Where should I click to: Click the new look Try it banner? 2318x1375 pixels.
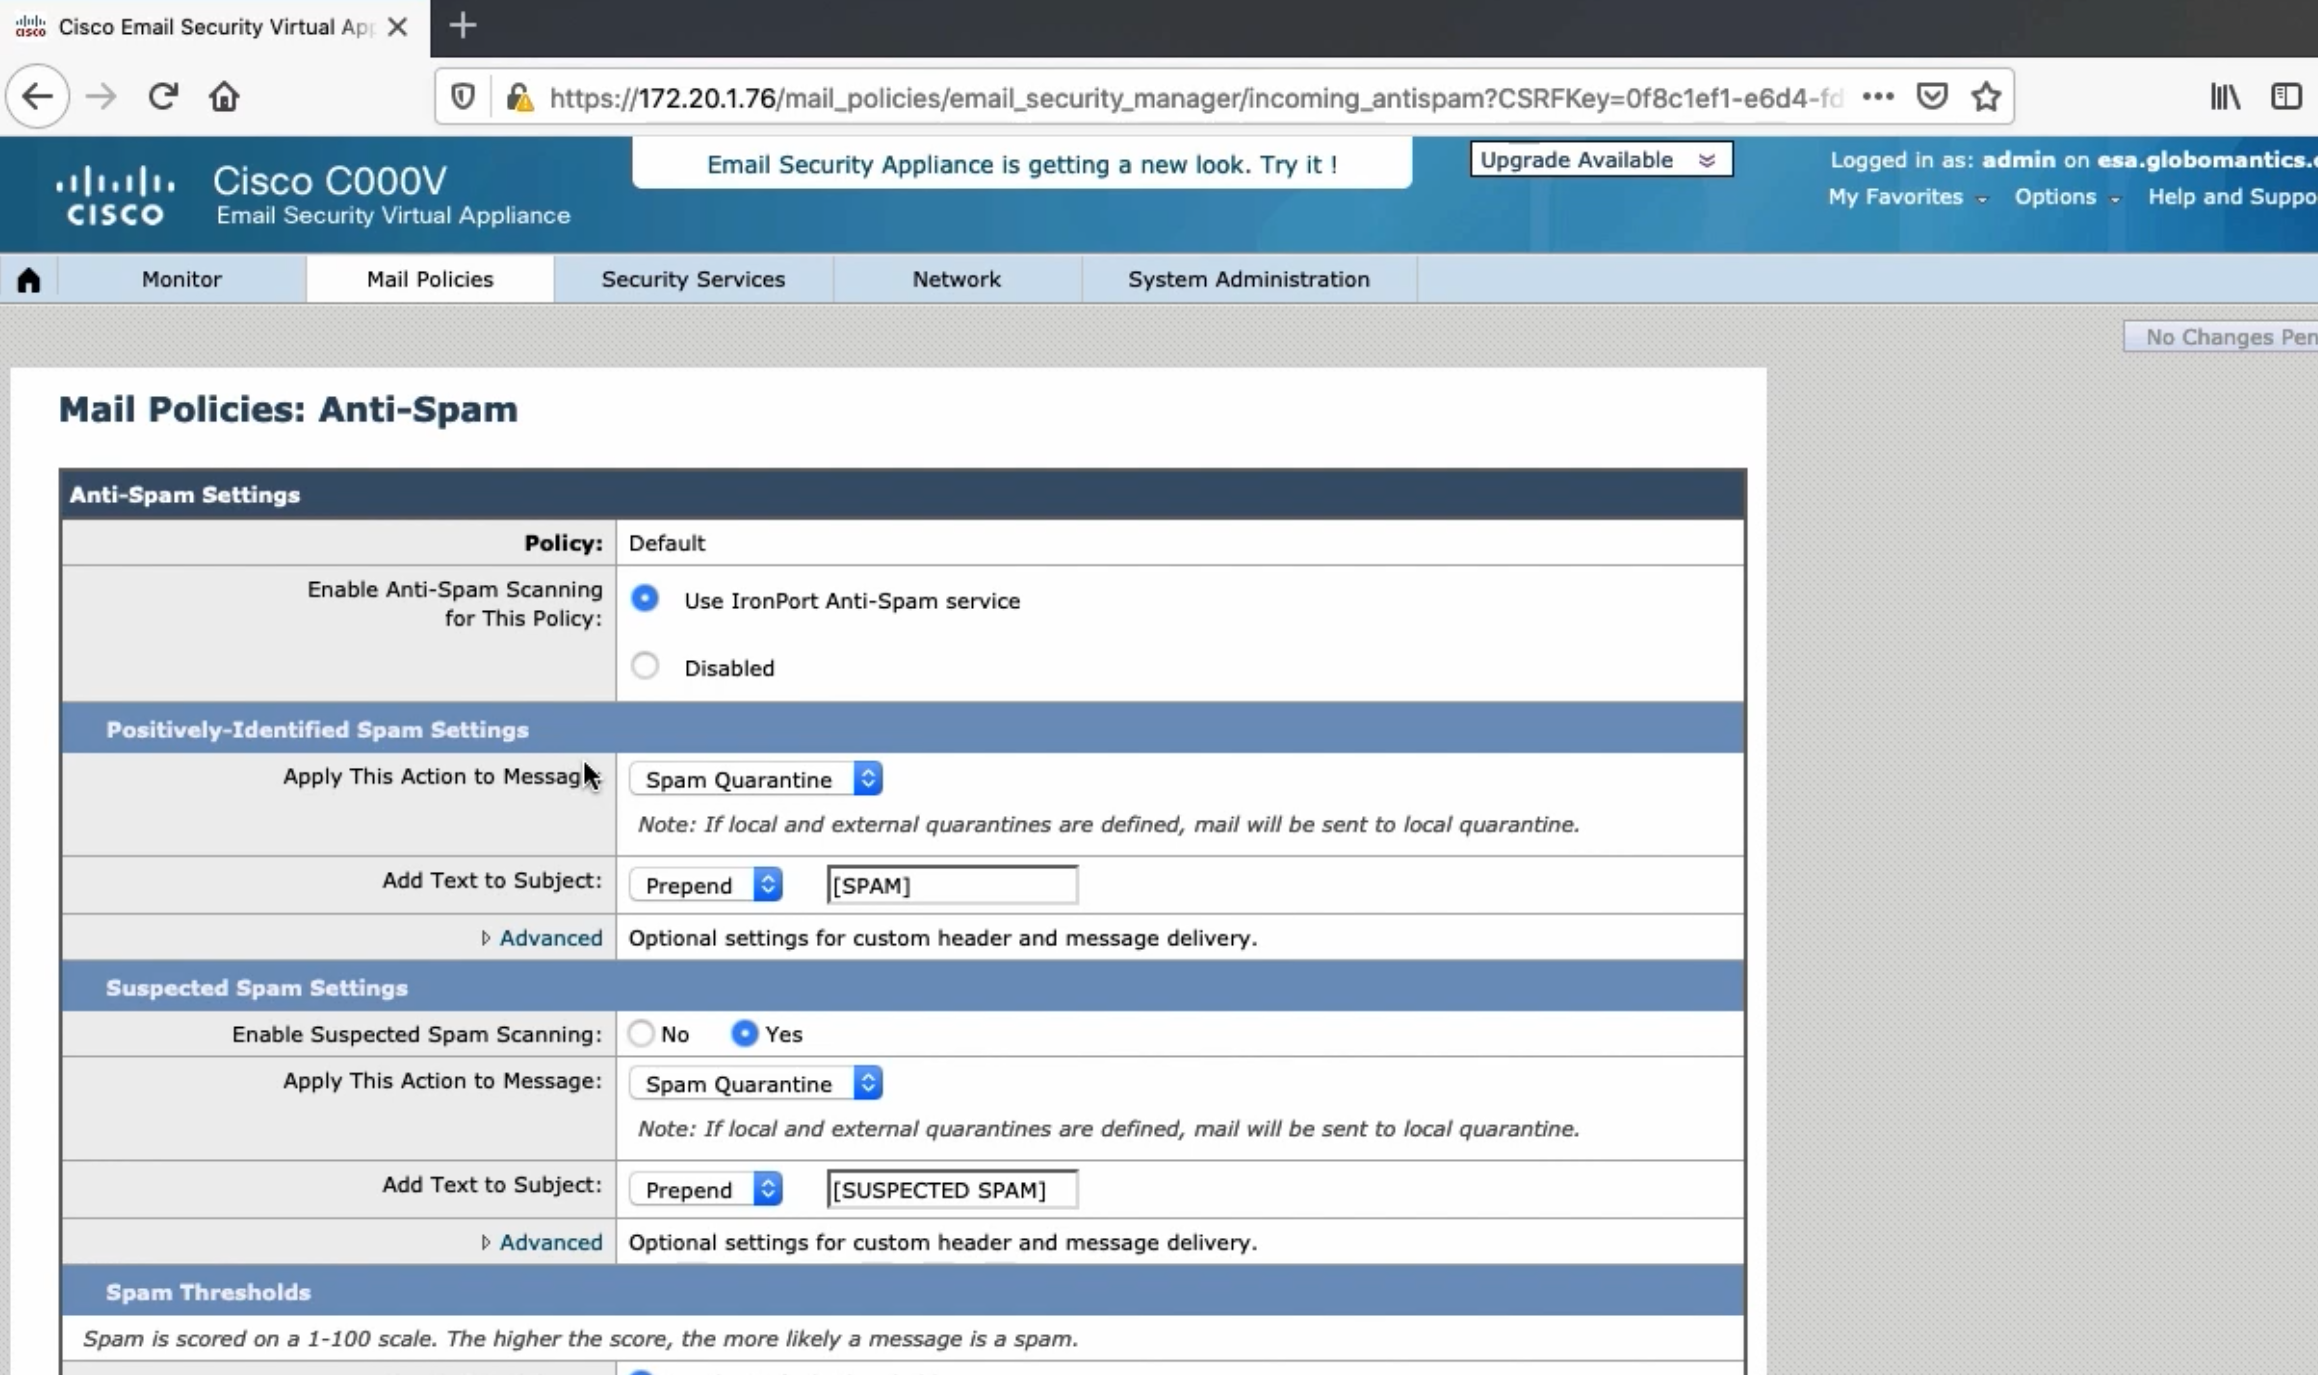(x=1022, y=164)
